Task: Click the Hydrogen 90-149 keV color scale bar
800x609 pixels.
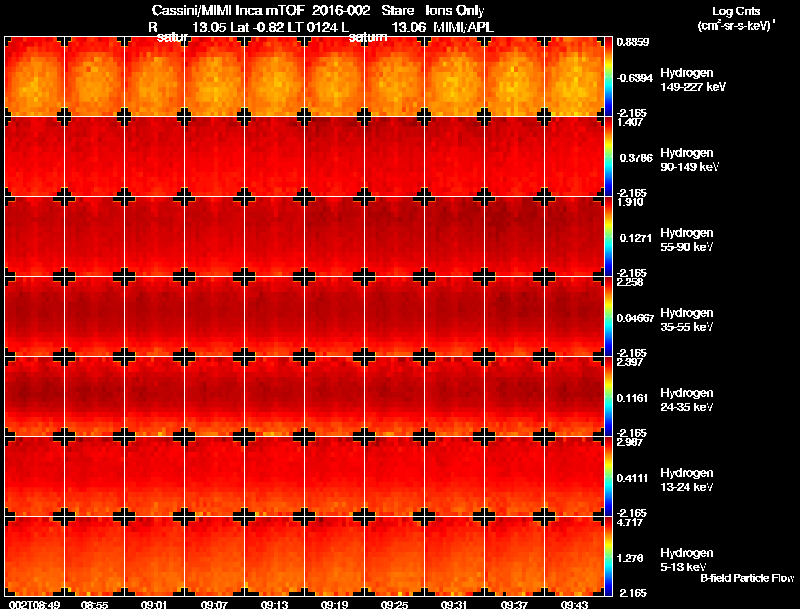Action: tap(608, 157)
